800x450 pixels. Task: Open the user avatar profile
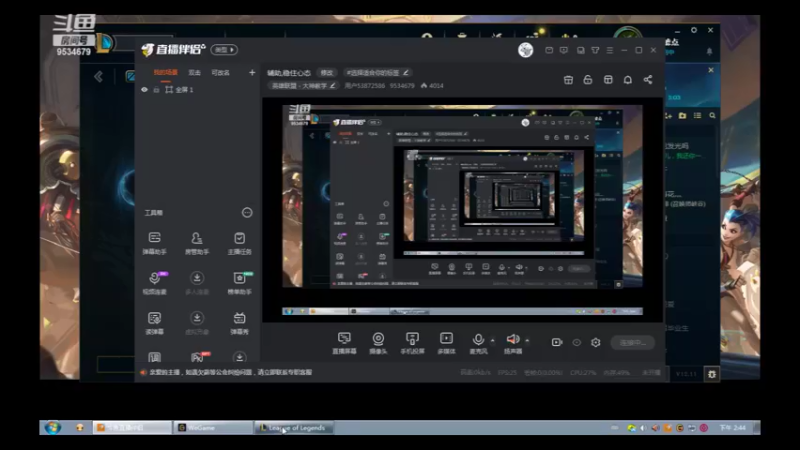(x=526, y=50)
